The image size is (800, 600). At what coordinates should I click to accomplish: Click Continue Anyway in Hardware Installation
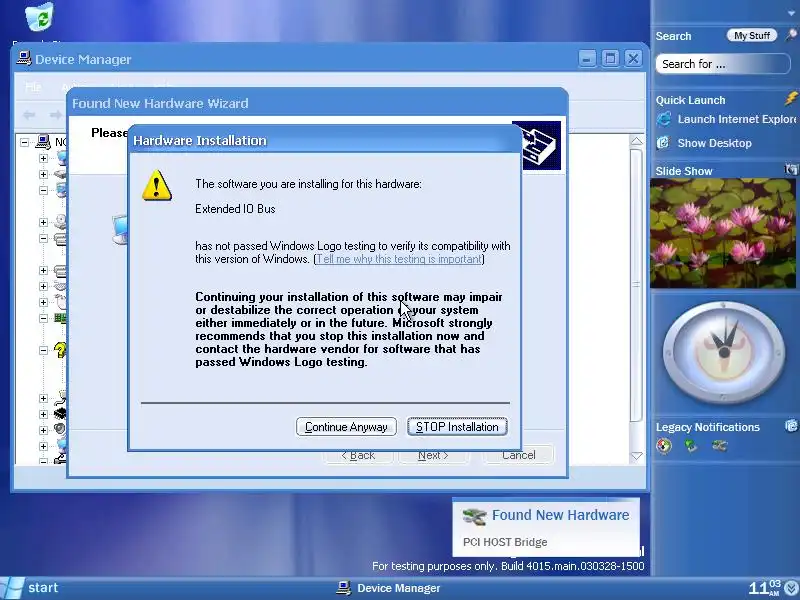(x=346, y=427)
